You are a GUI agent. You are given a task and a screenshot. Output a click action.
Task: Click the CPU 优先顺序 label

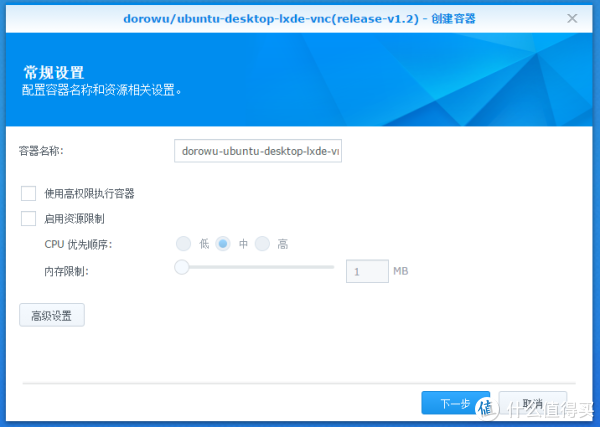[x=78, y=245]
